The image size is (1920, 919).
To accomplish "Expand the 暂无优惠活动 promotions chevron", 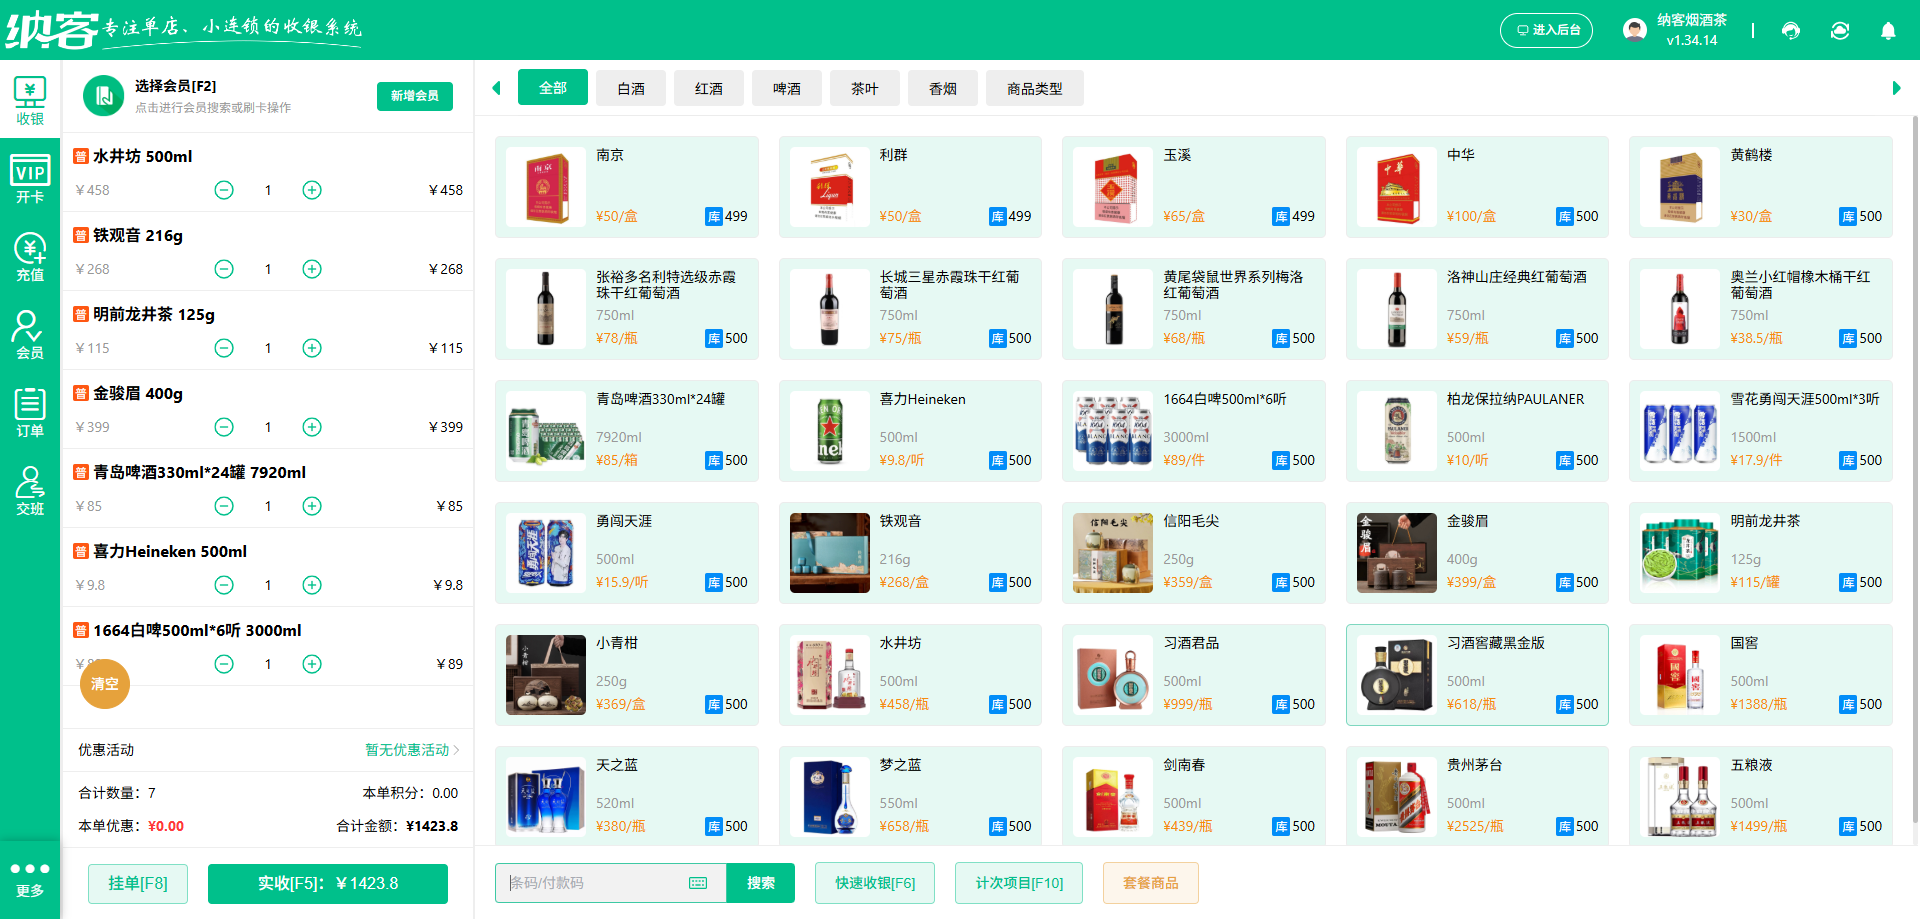I will pyautogui.click(x=457, y=750).
